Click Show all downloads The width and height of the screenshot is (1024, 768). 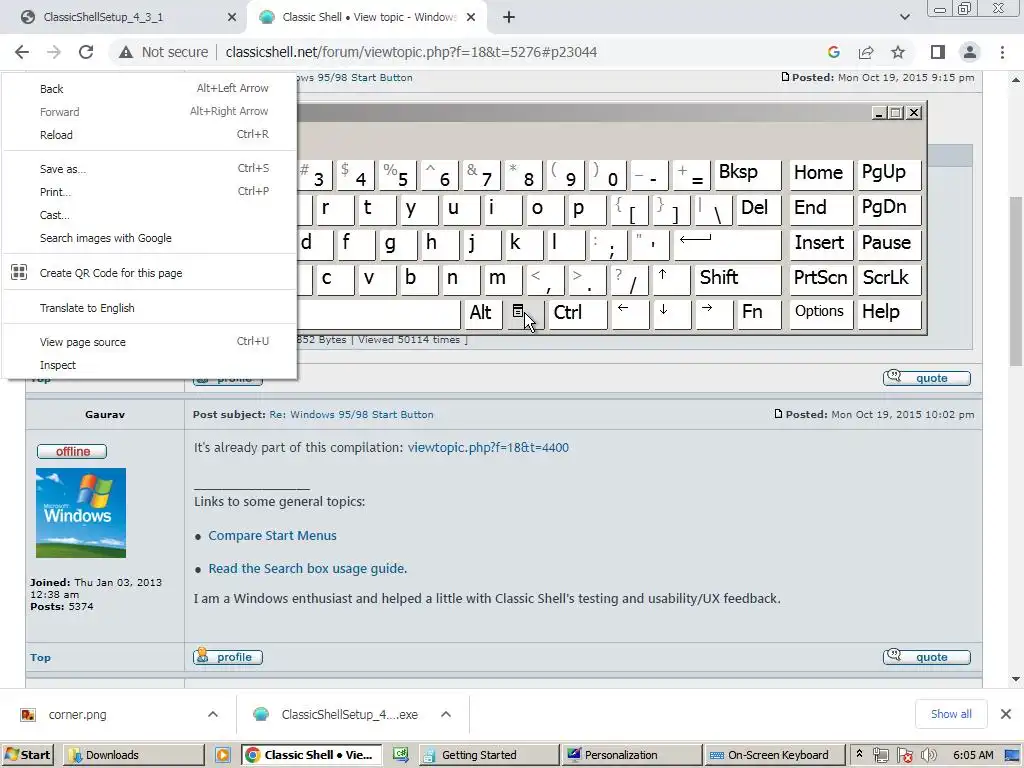coord(951,714)
